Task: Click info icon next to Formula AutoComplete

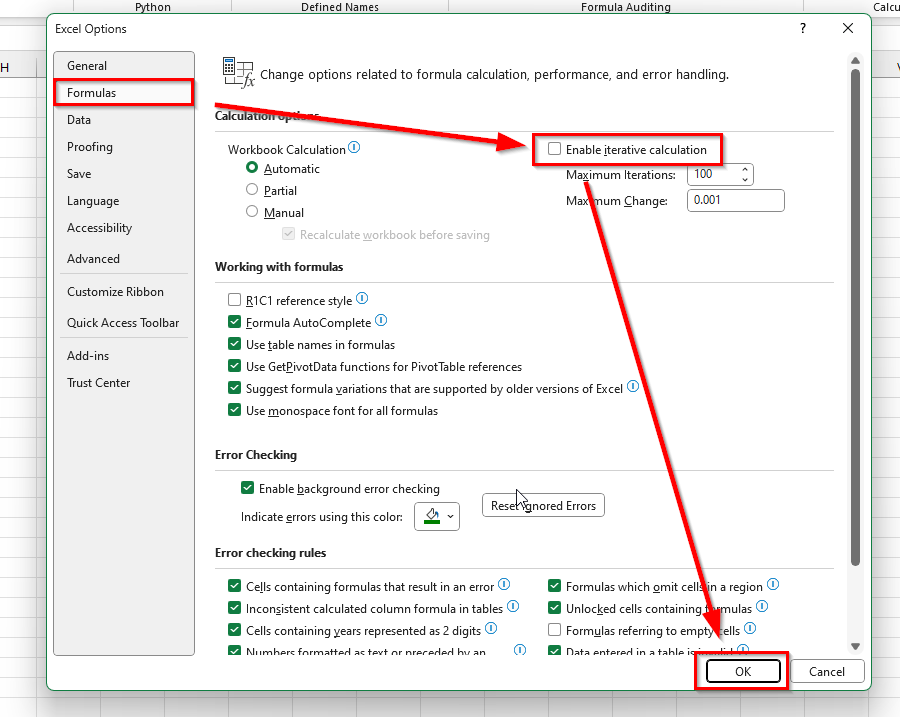Action: [381, 322]
